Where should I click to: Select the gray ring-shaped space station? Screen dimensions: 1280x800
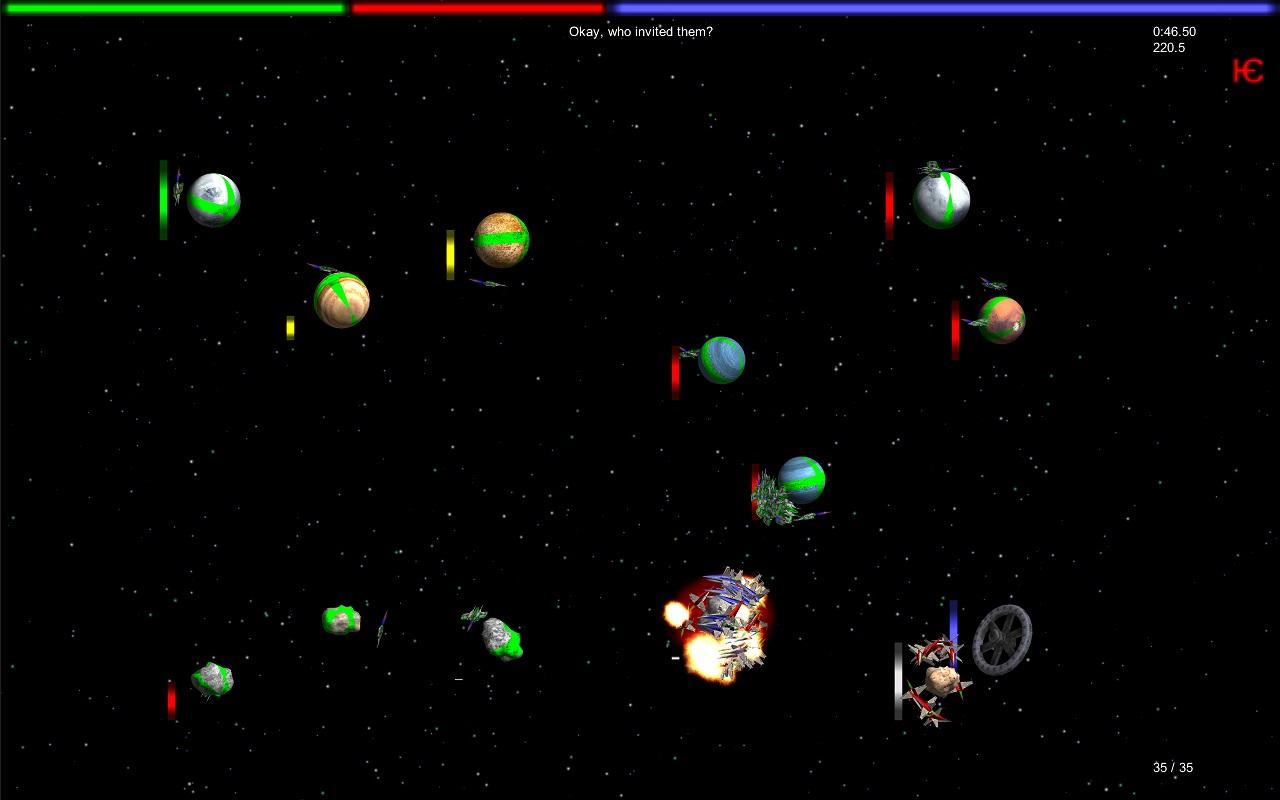click(x=1002, y=639)
